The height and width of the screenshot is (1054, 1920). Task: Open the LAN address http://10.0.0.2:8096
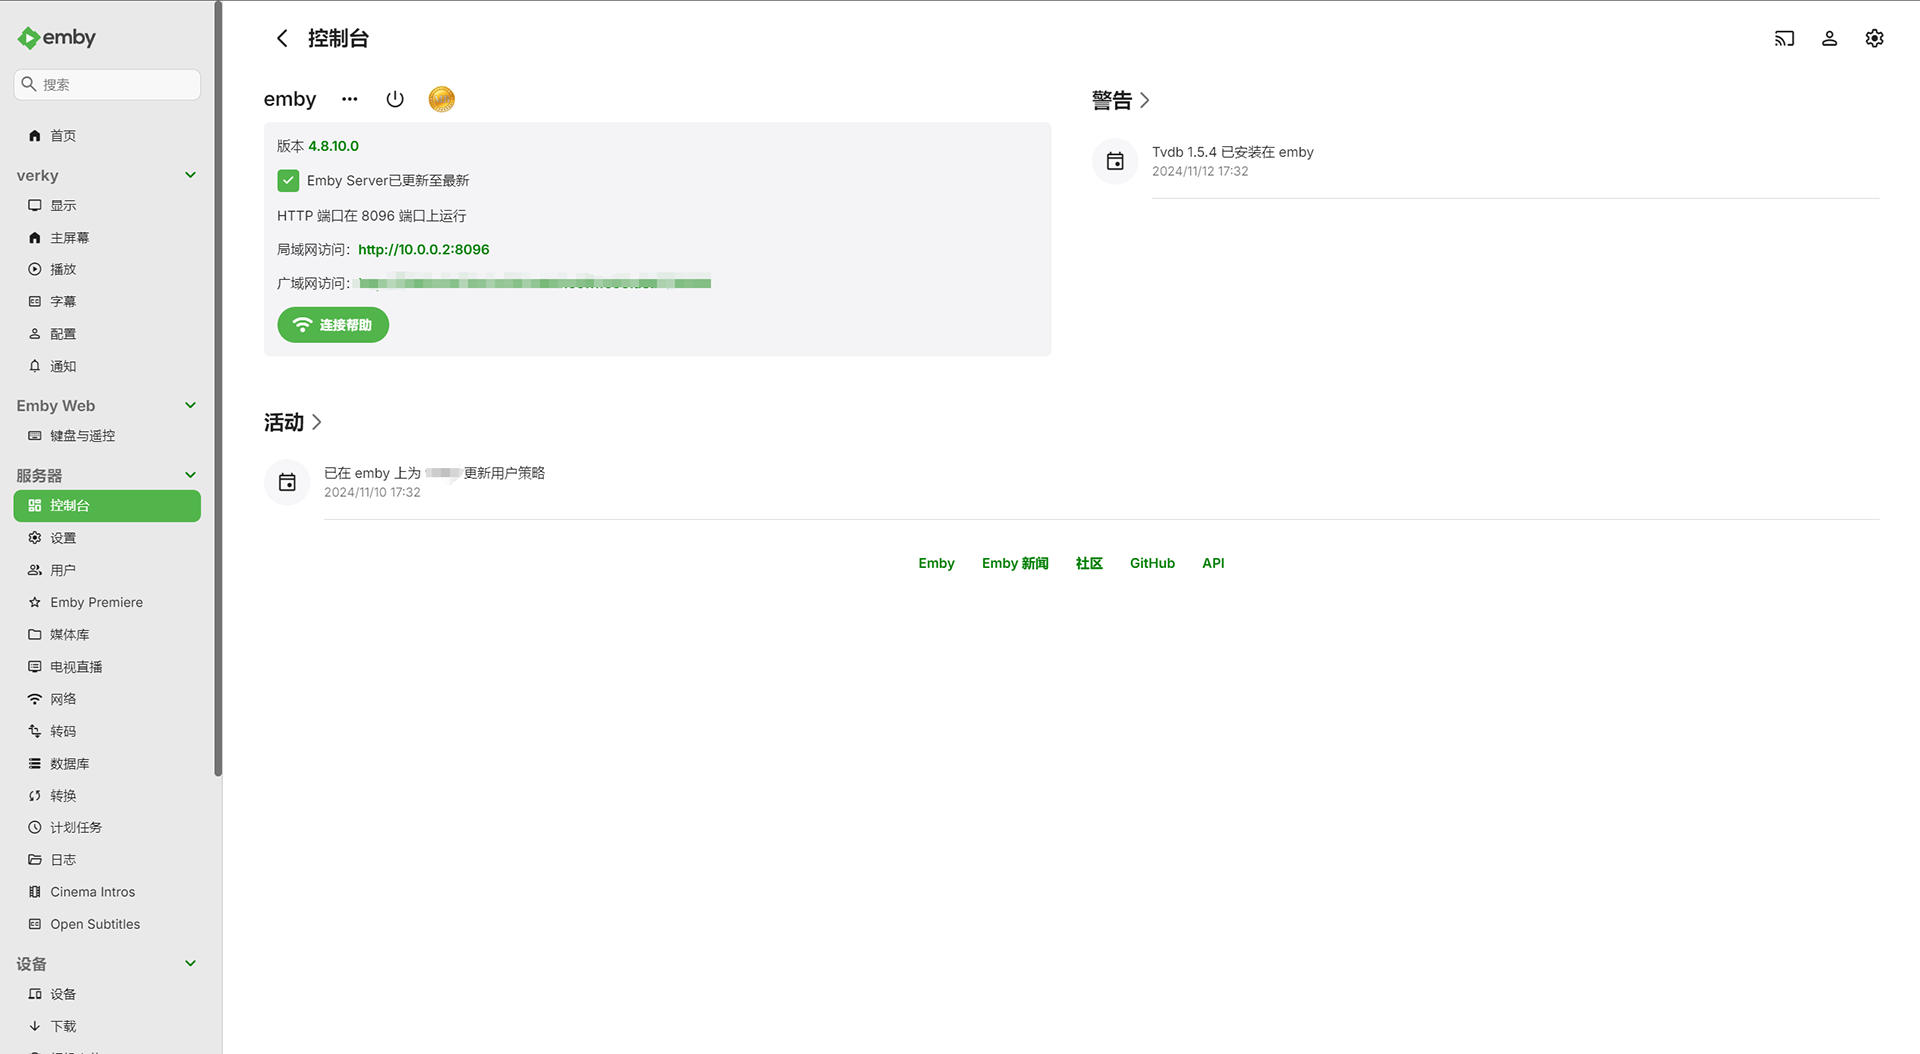coord(424,250)
